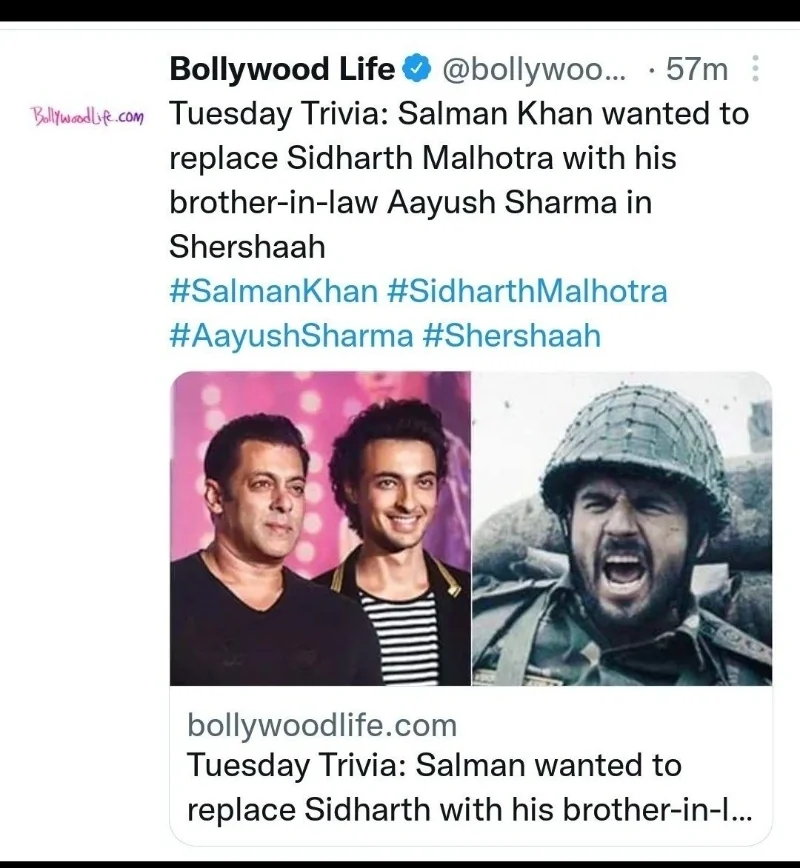Click the plain "Shershaah" word in tweet text

248,246
